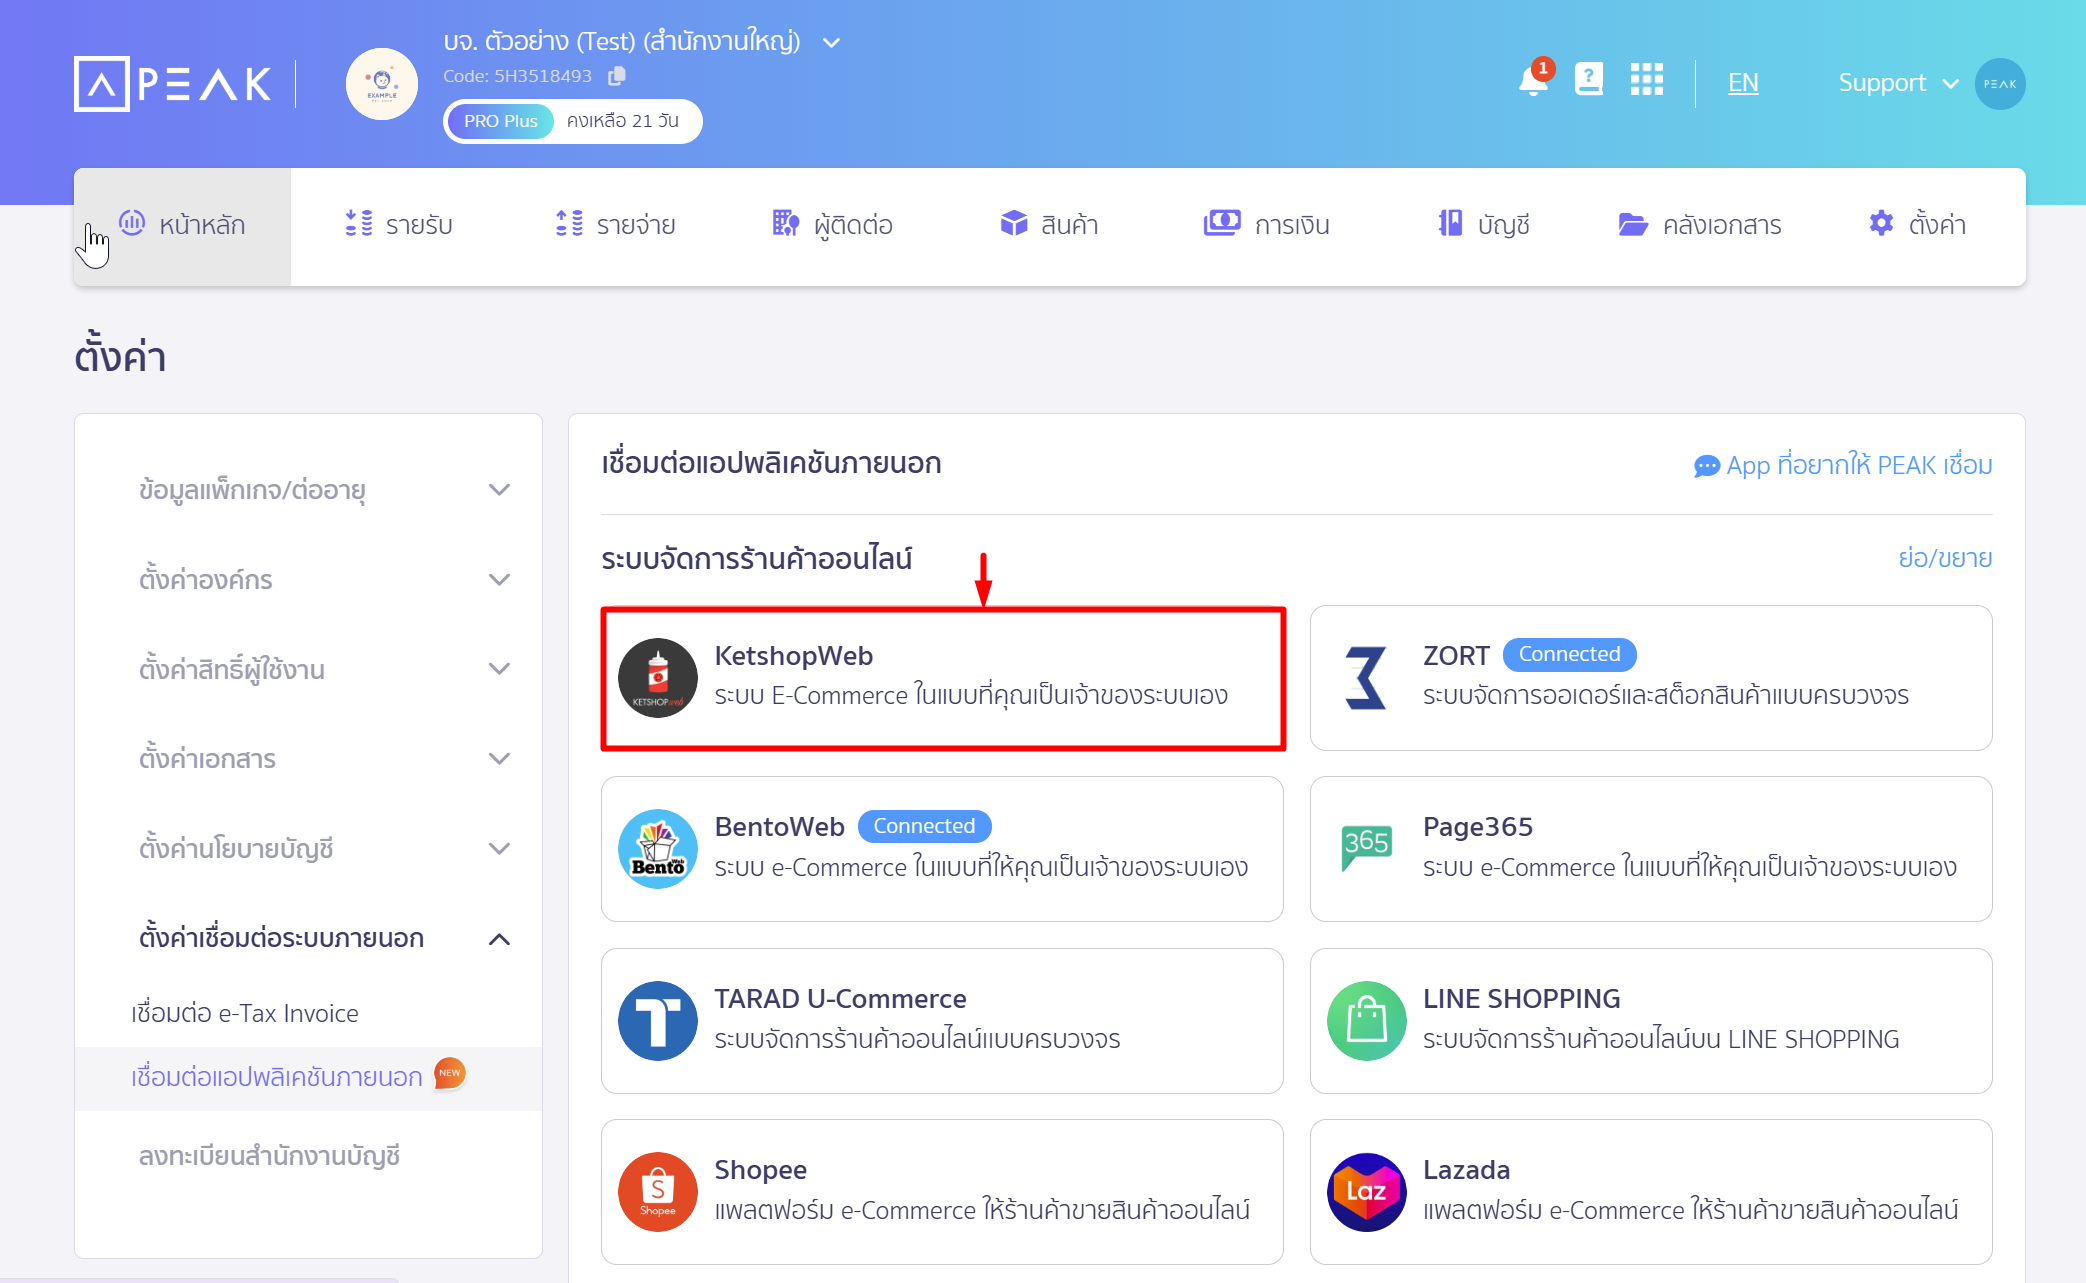2086x1283 pixels.
Task: Click the การเงิน money icon
Action: tap(1222, 223)
